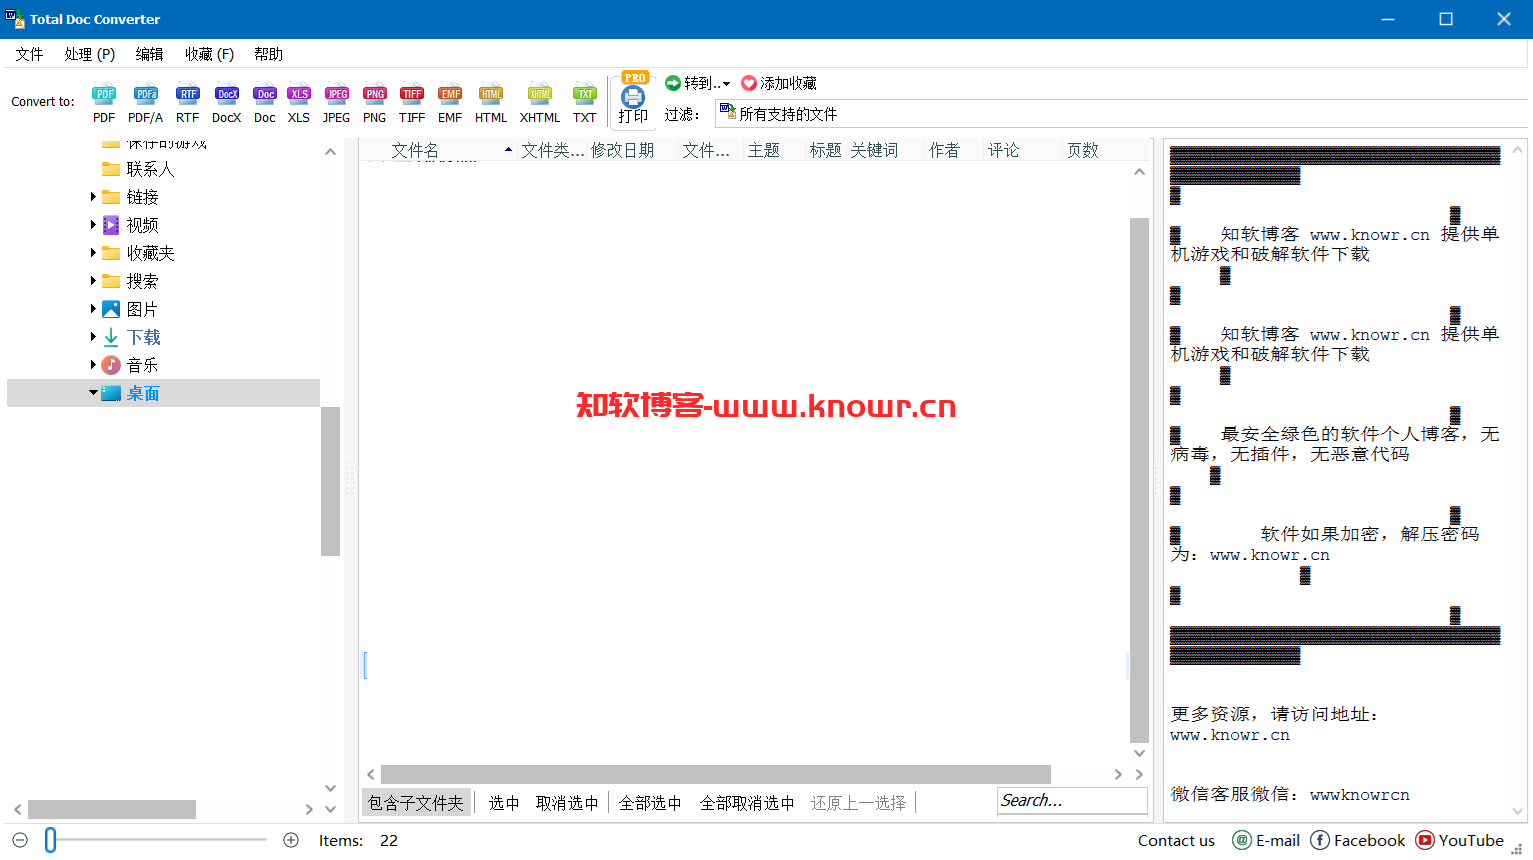Convert documents to XLS

pos(299,103)
